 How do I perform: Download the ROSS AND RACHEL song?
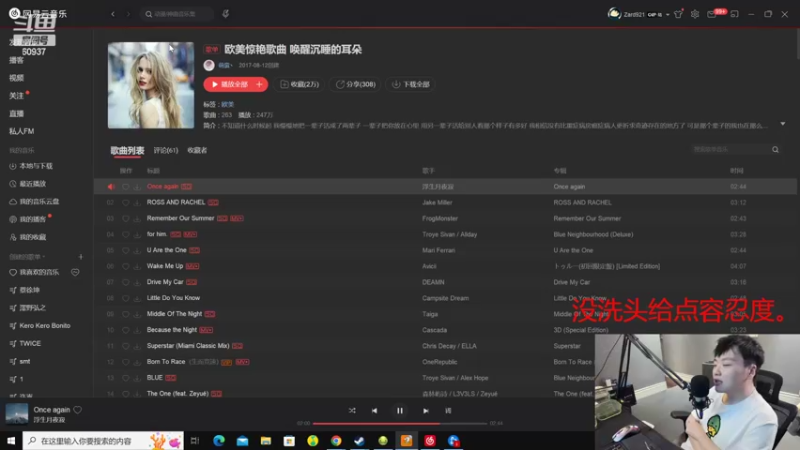[137, 203]
